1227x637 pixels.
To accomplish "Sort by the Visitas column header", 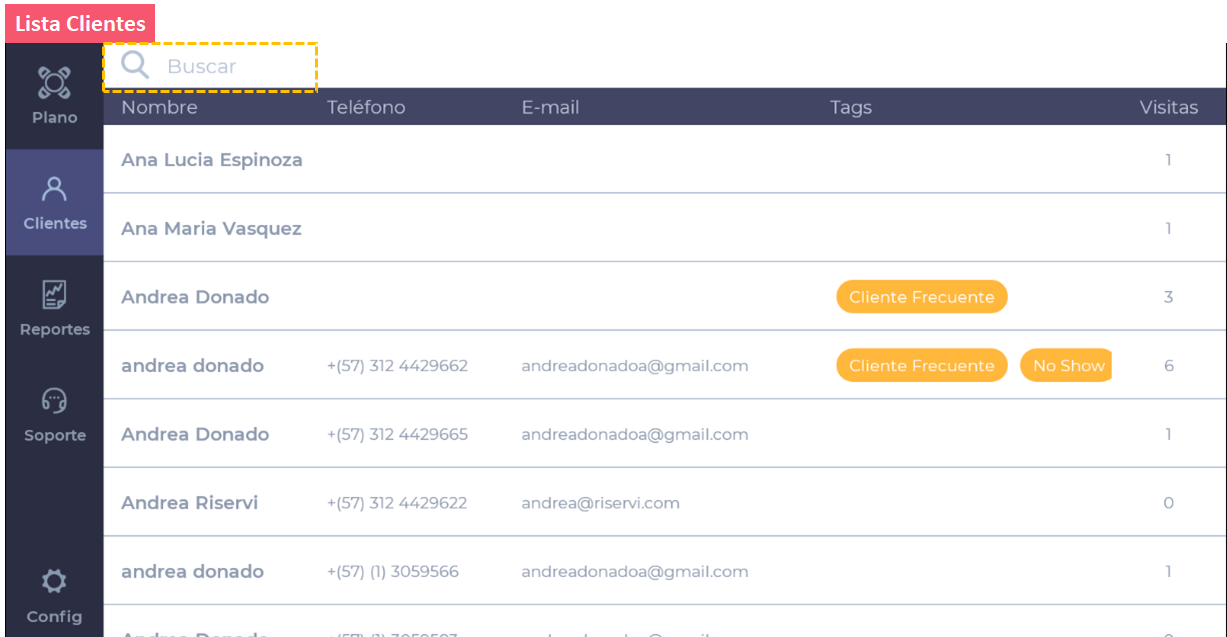I will [1168, 107].
